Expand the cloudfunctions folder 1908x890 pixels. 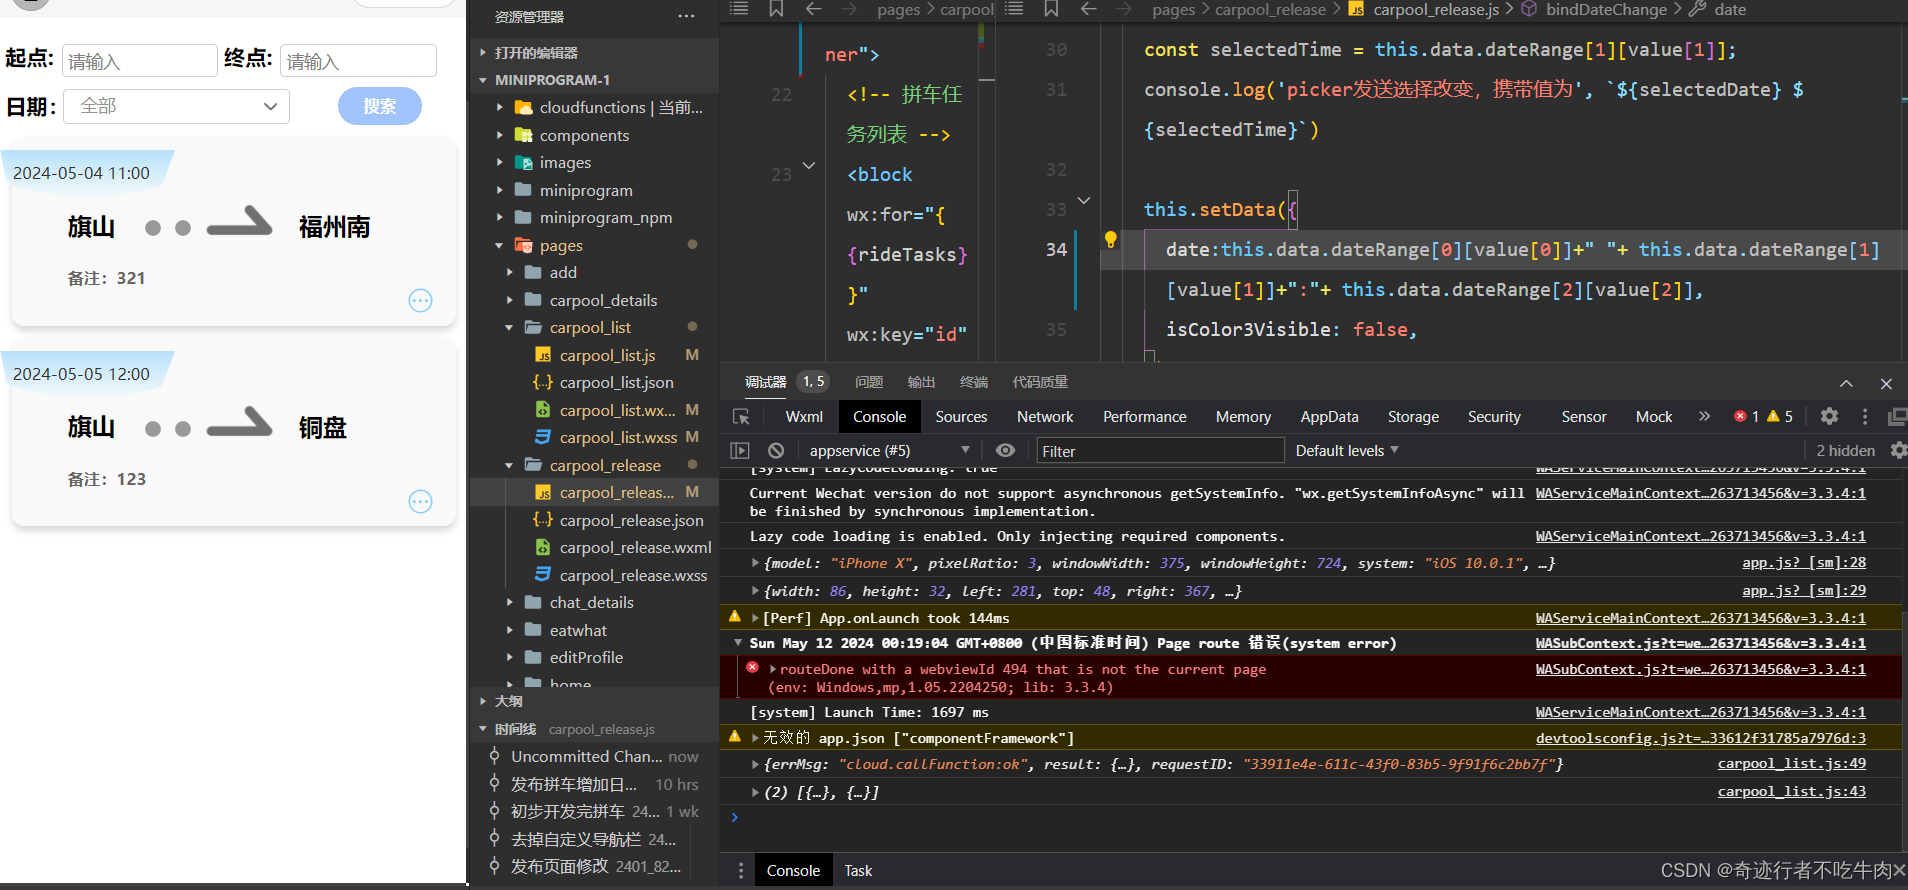click(500, 107)
